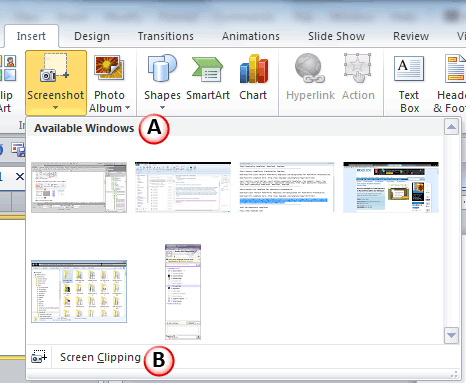Go to the Review tab

point(411,36)
